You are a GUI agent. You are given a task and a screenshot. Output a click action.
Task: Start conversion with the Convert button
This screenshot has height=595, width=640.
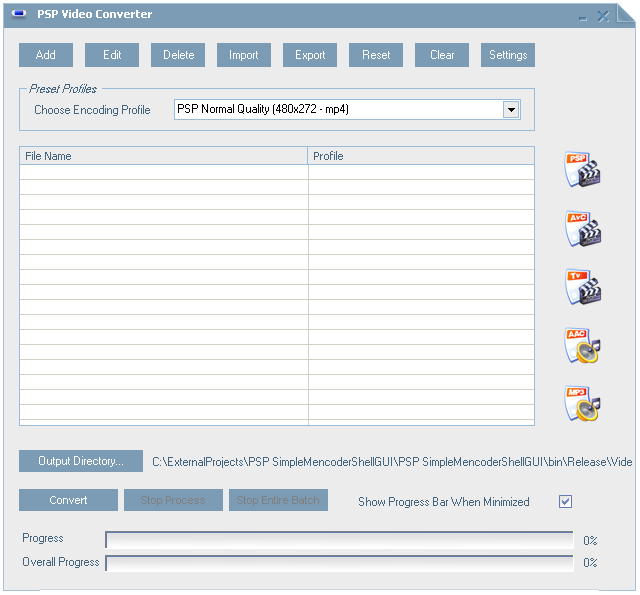coord(68,500)
